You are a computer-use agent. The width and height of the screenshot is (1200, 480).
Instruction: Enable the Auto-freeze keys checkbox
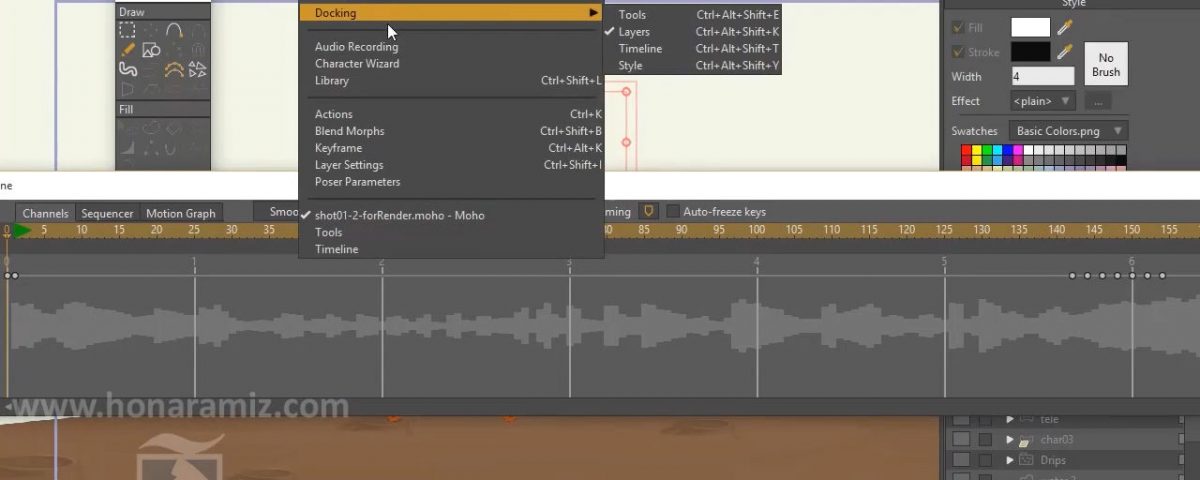coord(673,212)
